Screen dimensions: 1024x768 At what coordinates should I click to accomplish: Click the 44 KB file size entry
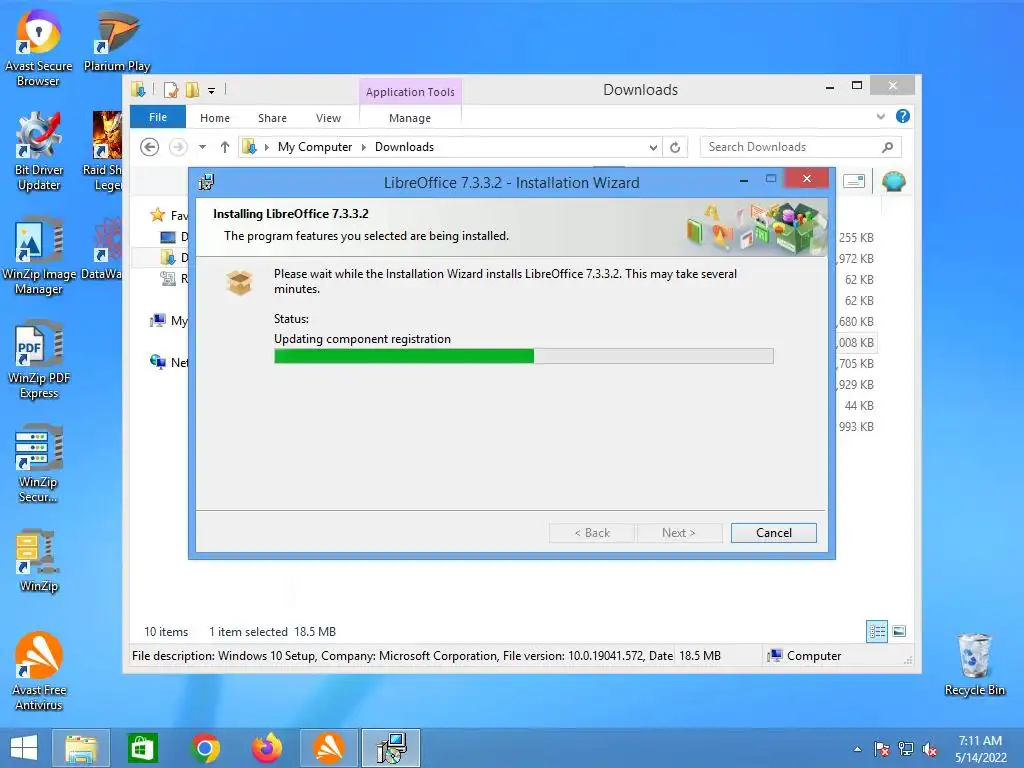859,406
